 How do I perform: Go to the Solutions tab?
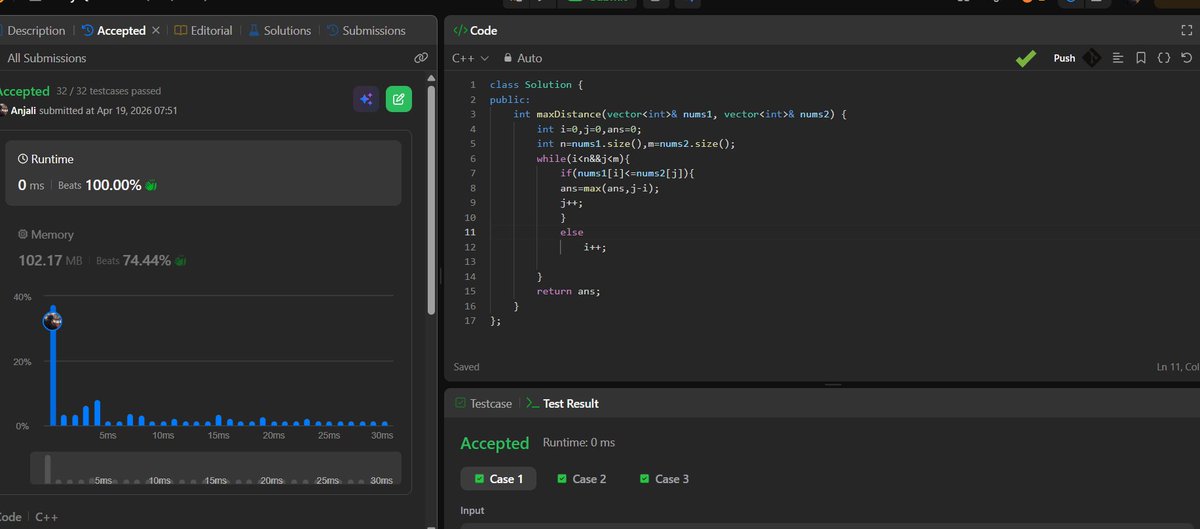pos(279,31)
